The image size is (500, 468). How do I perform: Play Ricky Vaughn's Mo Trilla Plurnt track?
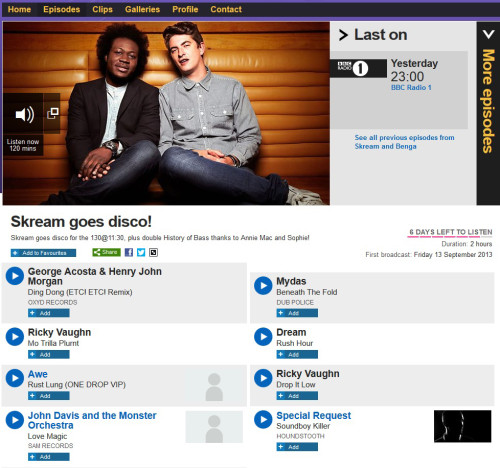[15, 337]
